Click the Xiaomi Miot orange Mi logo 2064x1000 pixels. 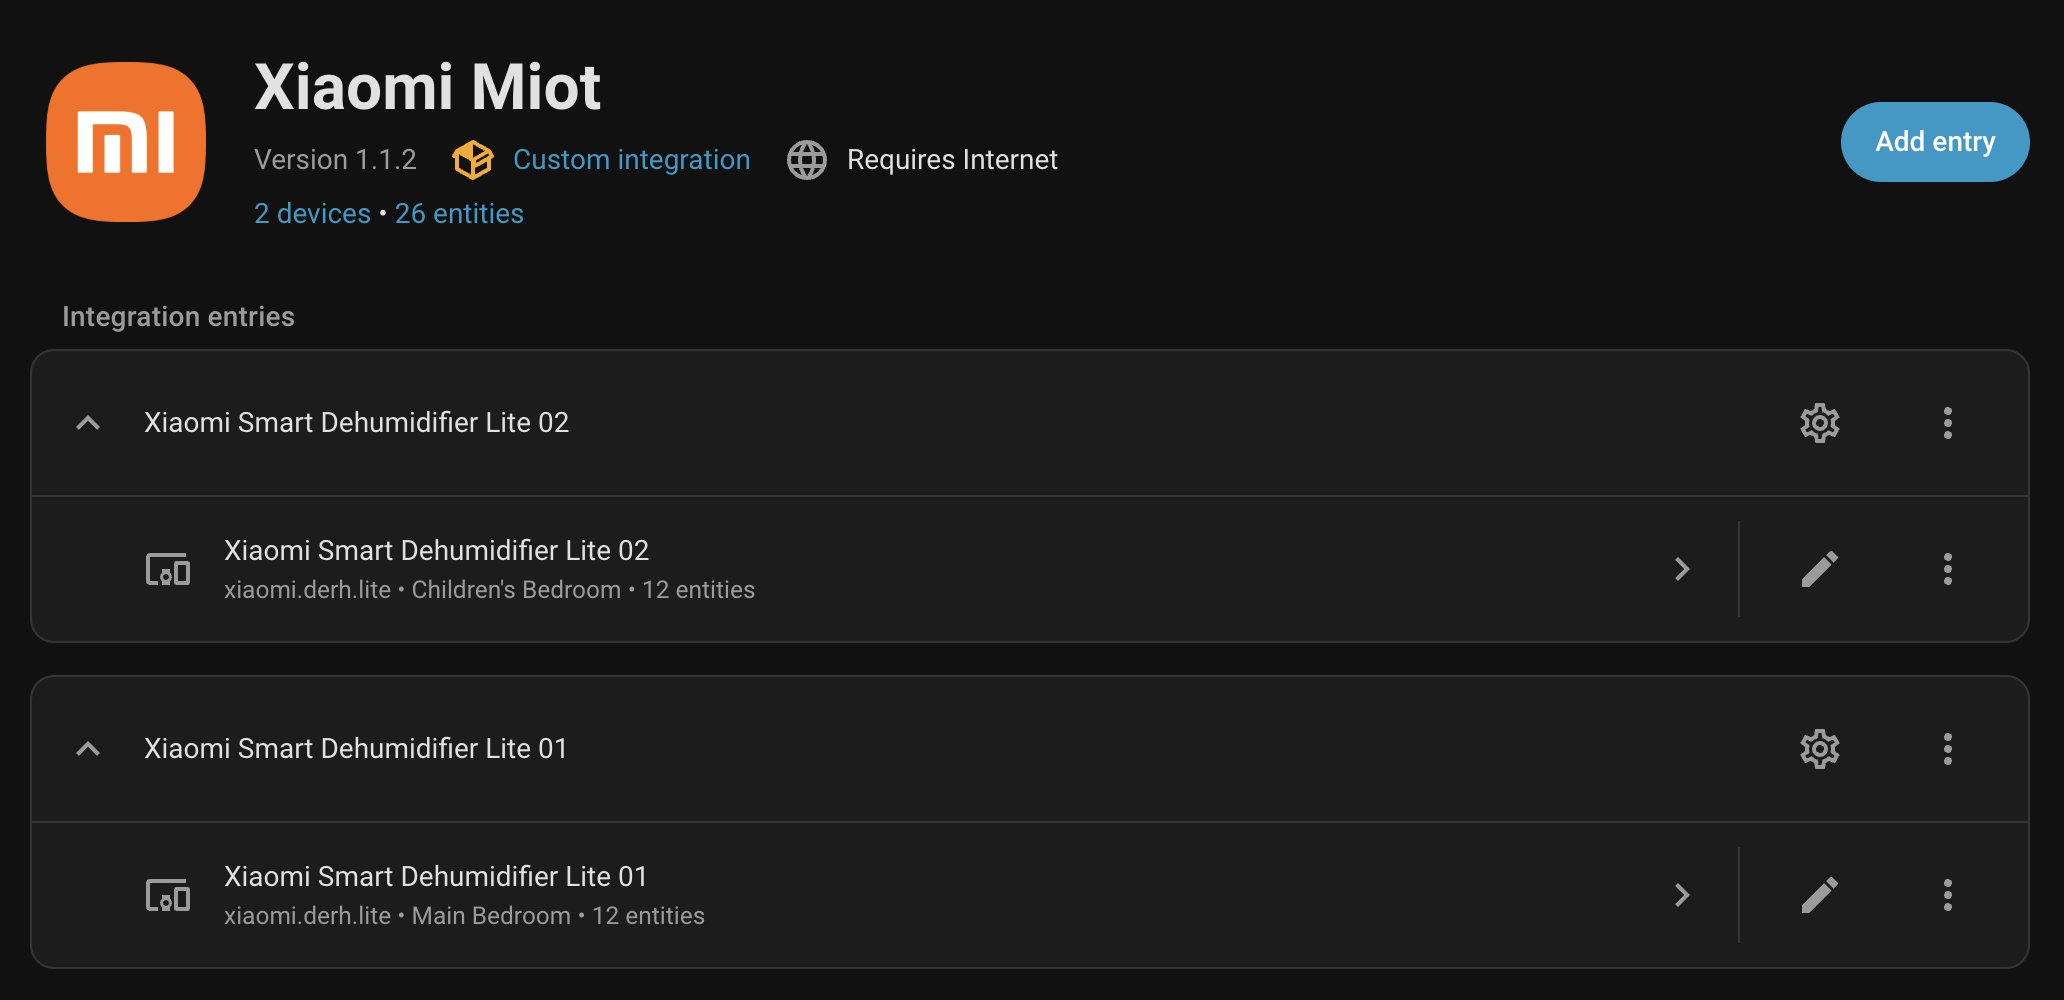pos(124,140)
